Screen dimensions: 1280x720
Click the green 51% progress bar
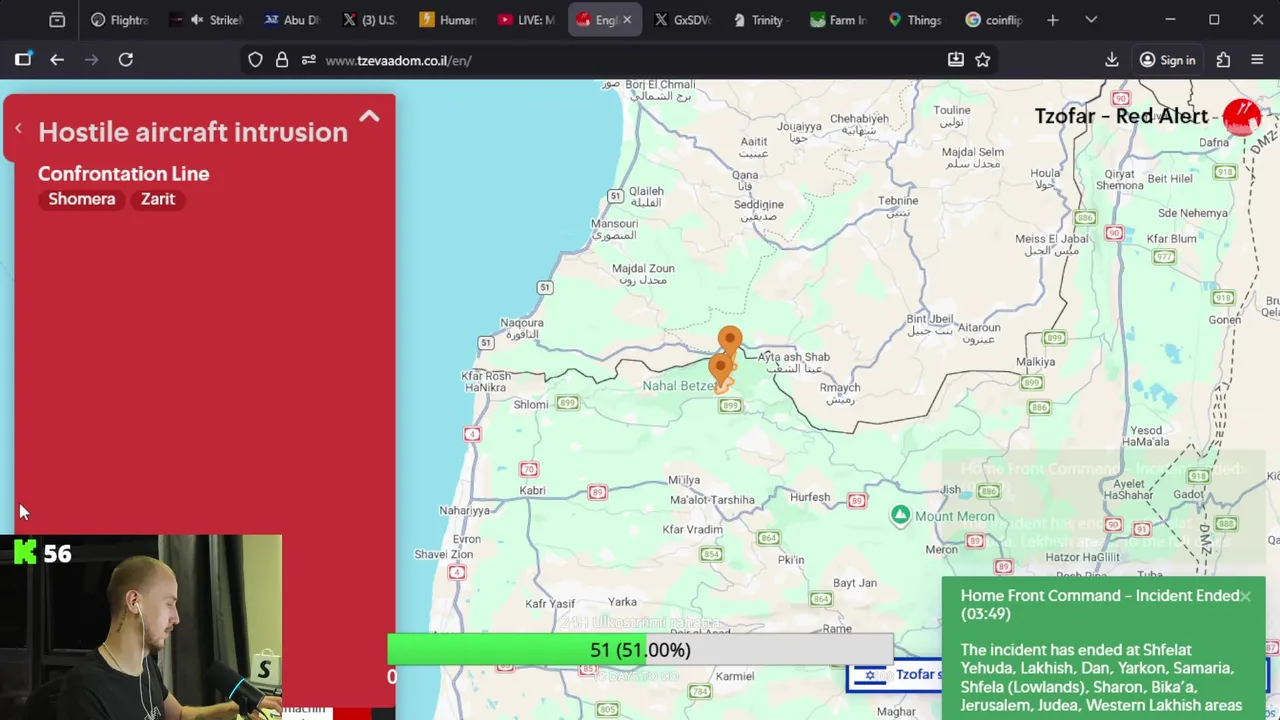tap(640, 650)
